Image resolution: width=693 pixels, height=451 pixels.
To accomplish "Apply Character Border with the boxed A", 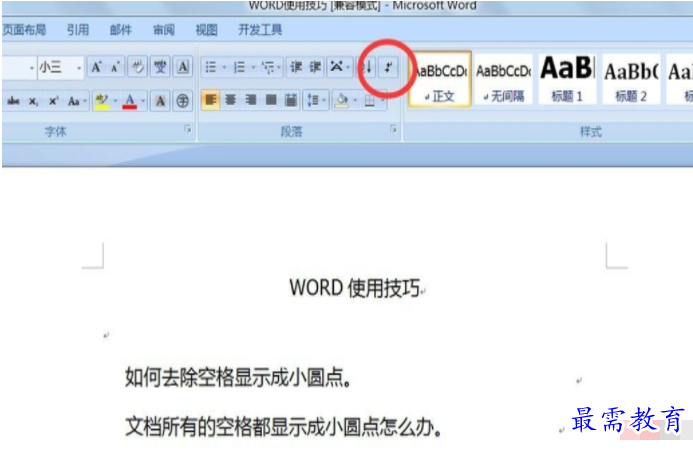I will click(x=183, y=67).
